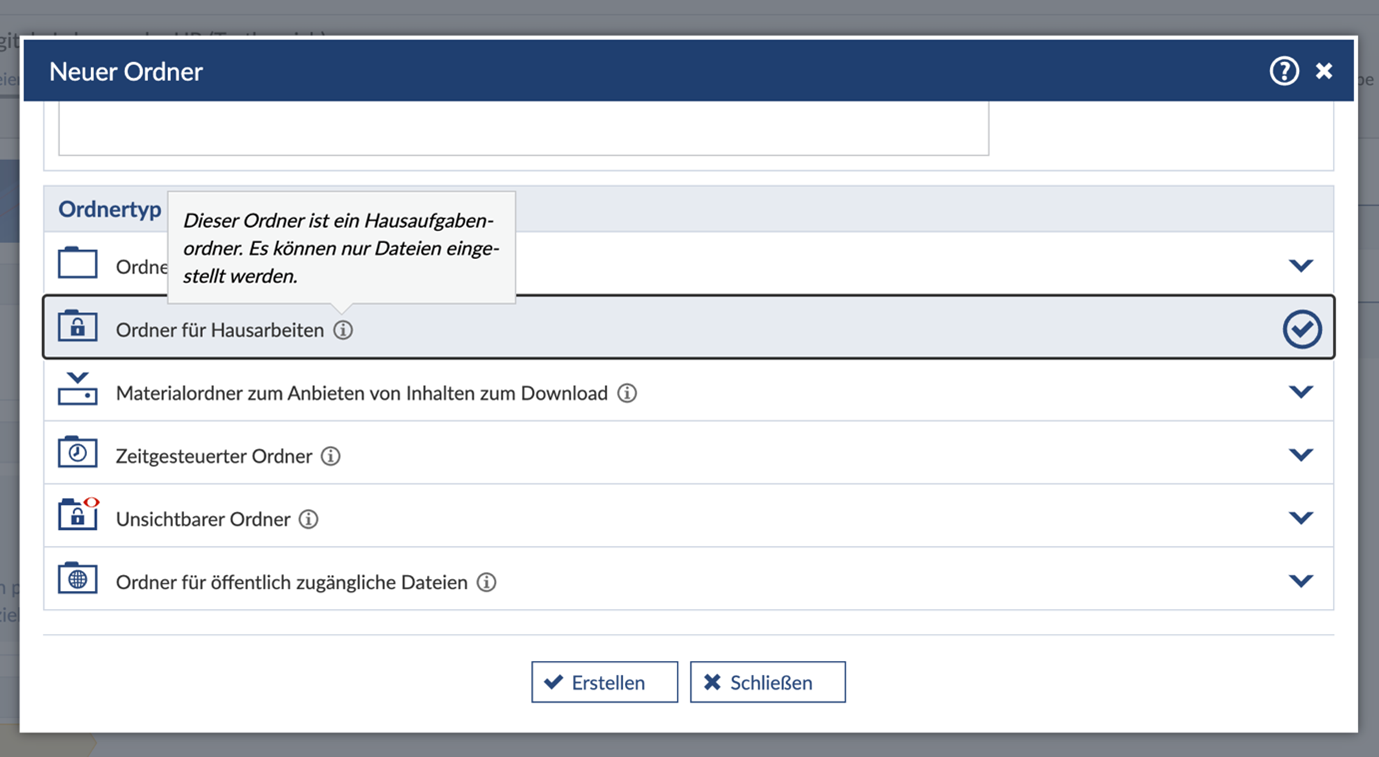Click the locked folder icon for Hausarbeiten
This screenshot has height=757, width=1379.
(77, 326)
